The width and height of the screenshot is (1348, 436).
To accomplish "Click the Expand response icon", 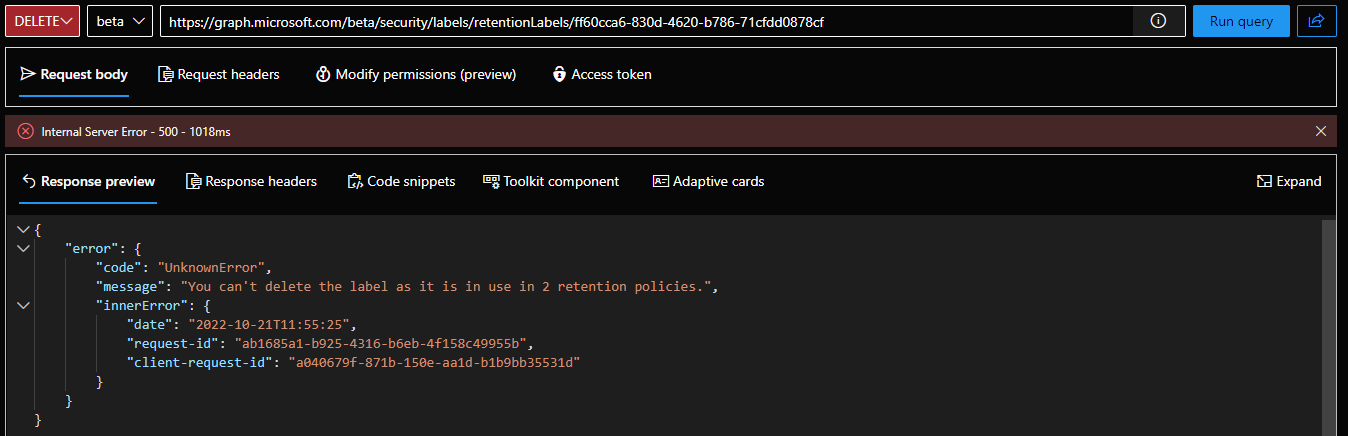I will click(1264, 181).
